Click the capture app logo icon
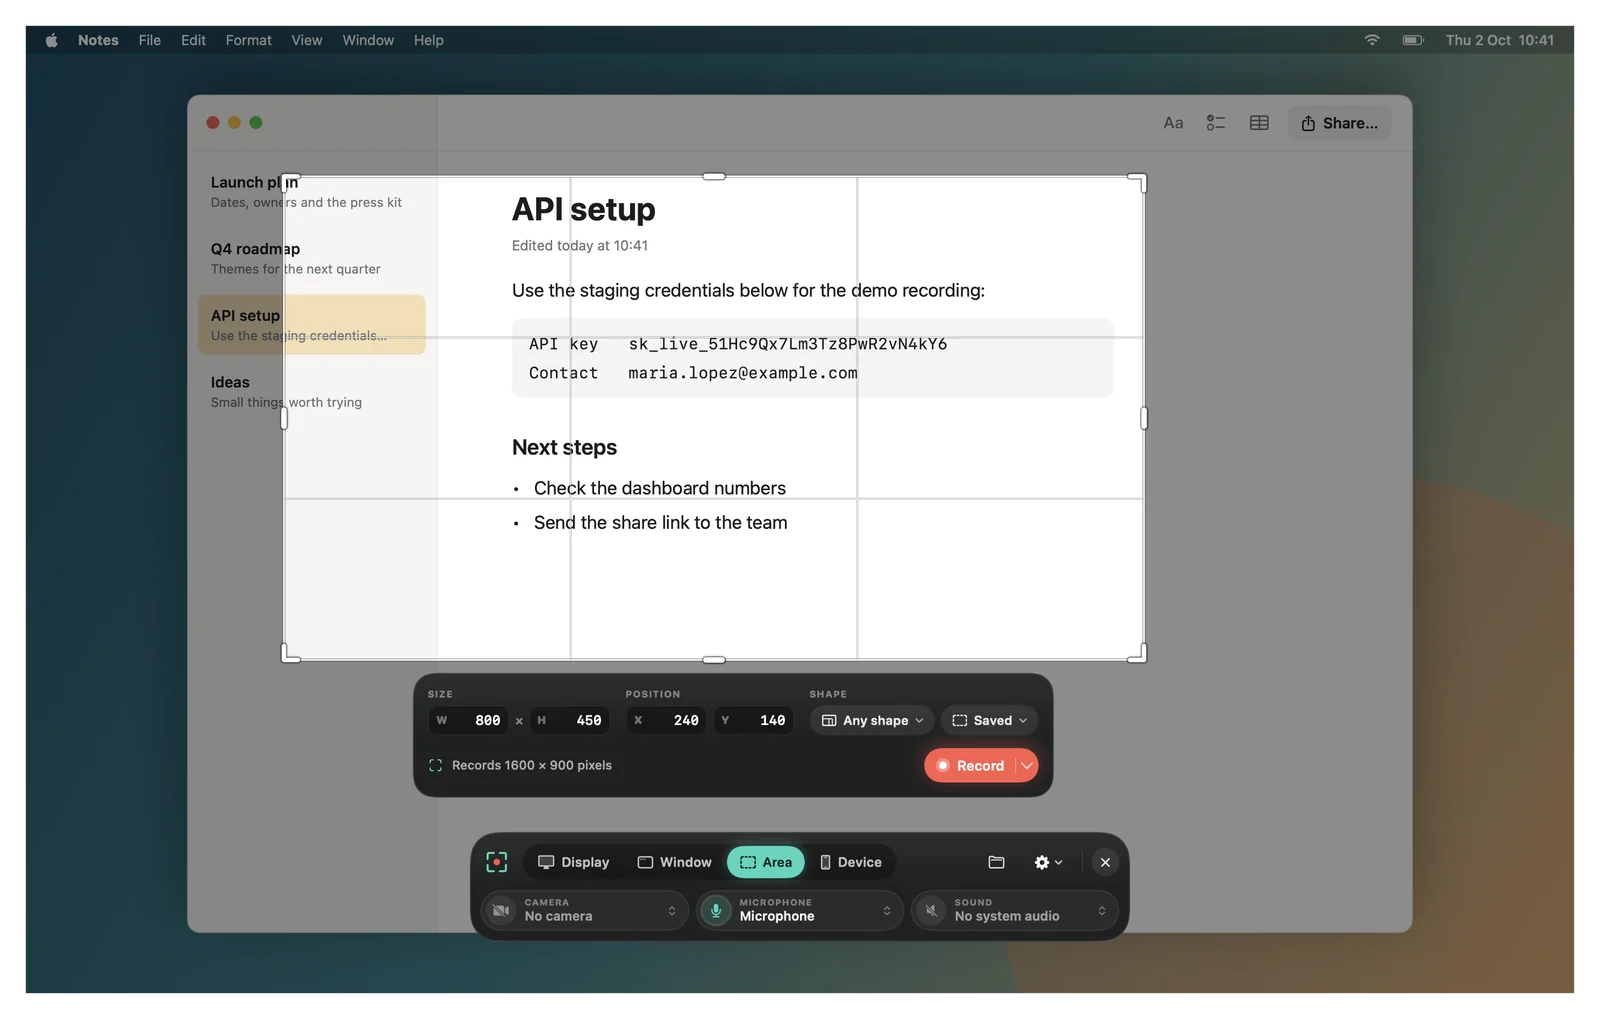Screen dimensions: 1600x1019 [497, 862]
